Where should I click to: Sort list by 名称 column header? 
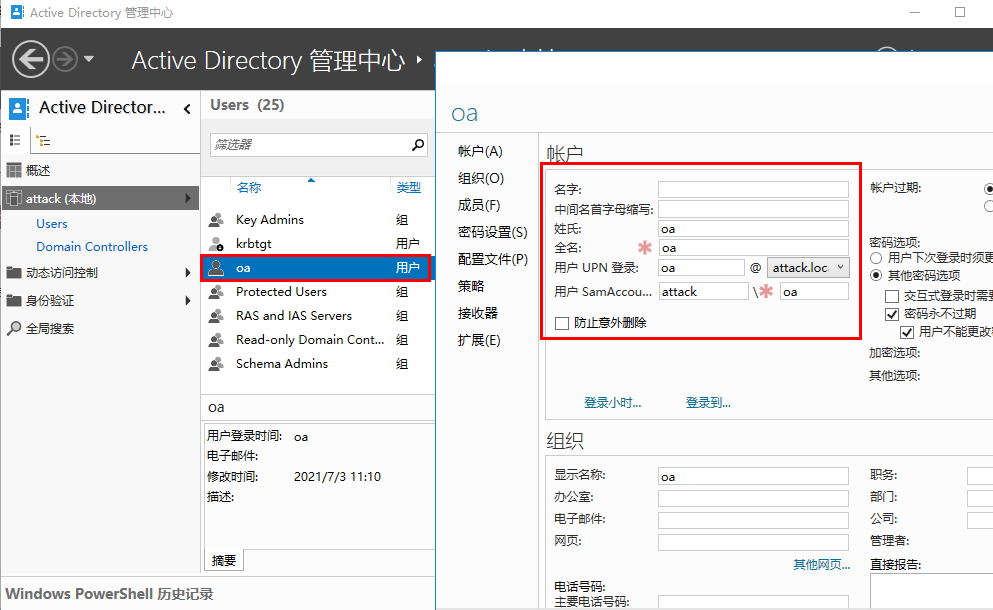(248, 187)
